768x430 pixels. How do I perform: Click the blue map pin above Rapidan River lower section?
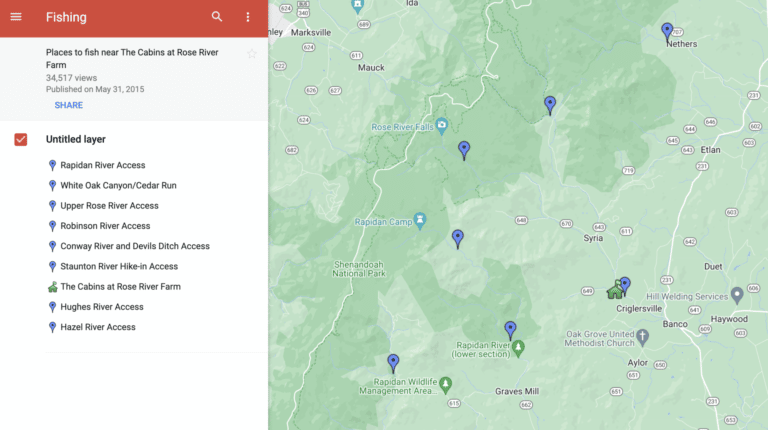coord(510,331)
